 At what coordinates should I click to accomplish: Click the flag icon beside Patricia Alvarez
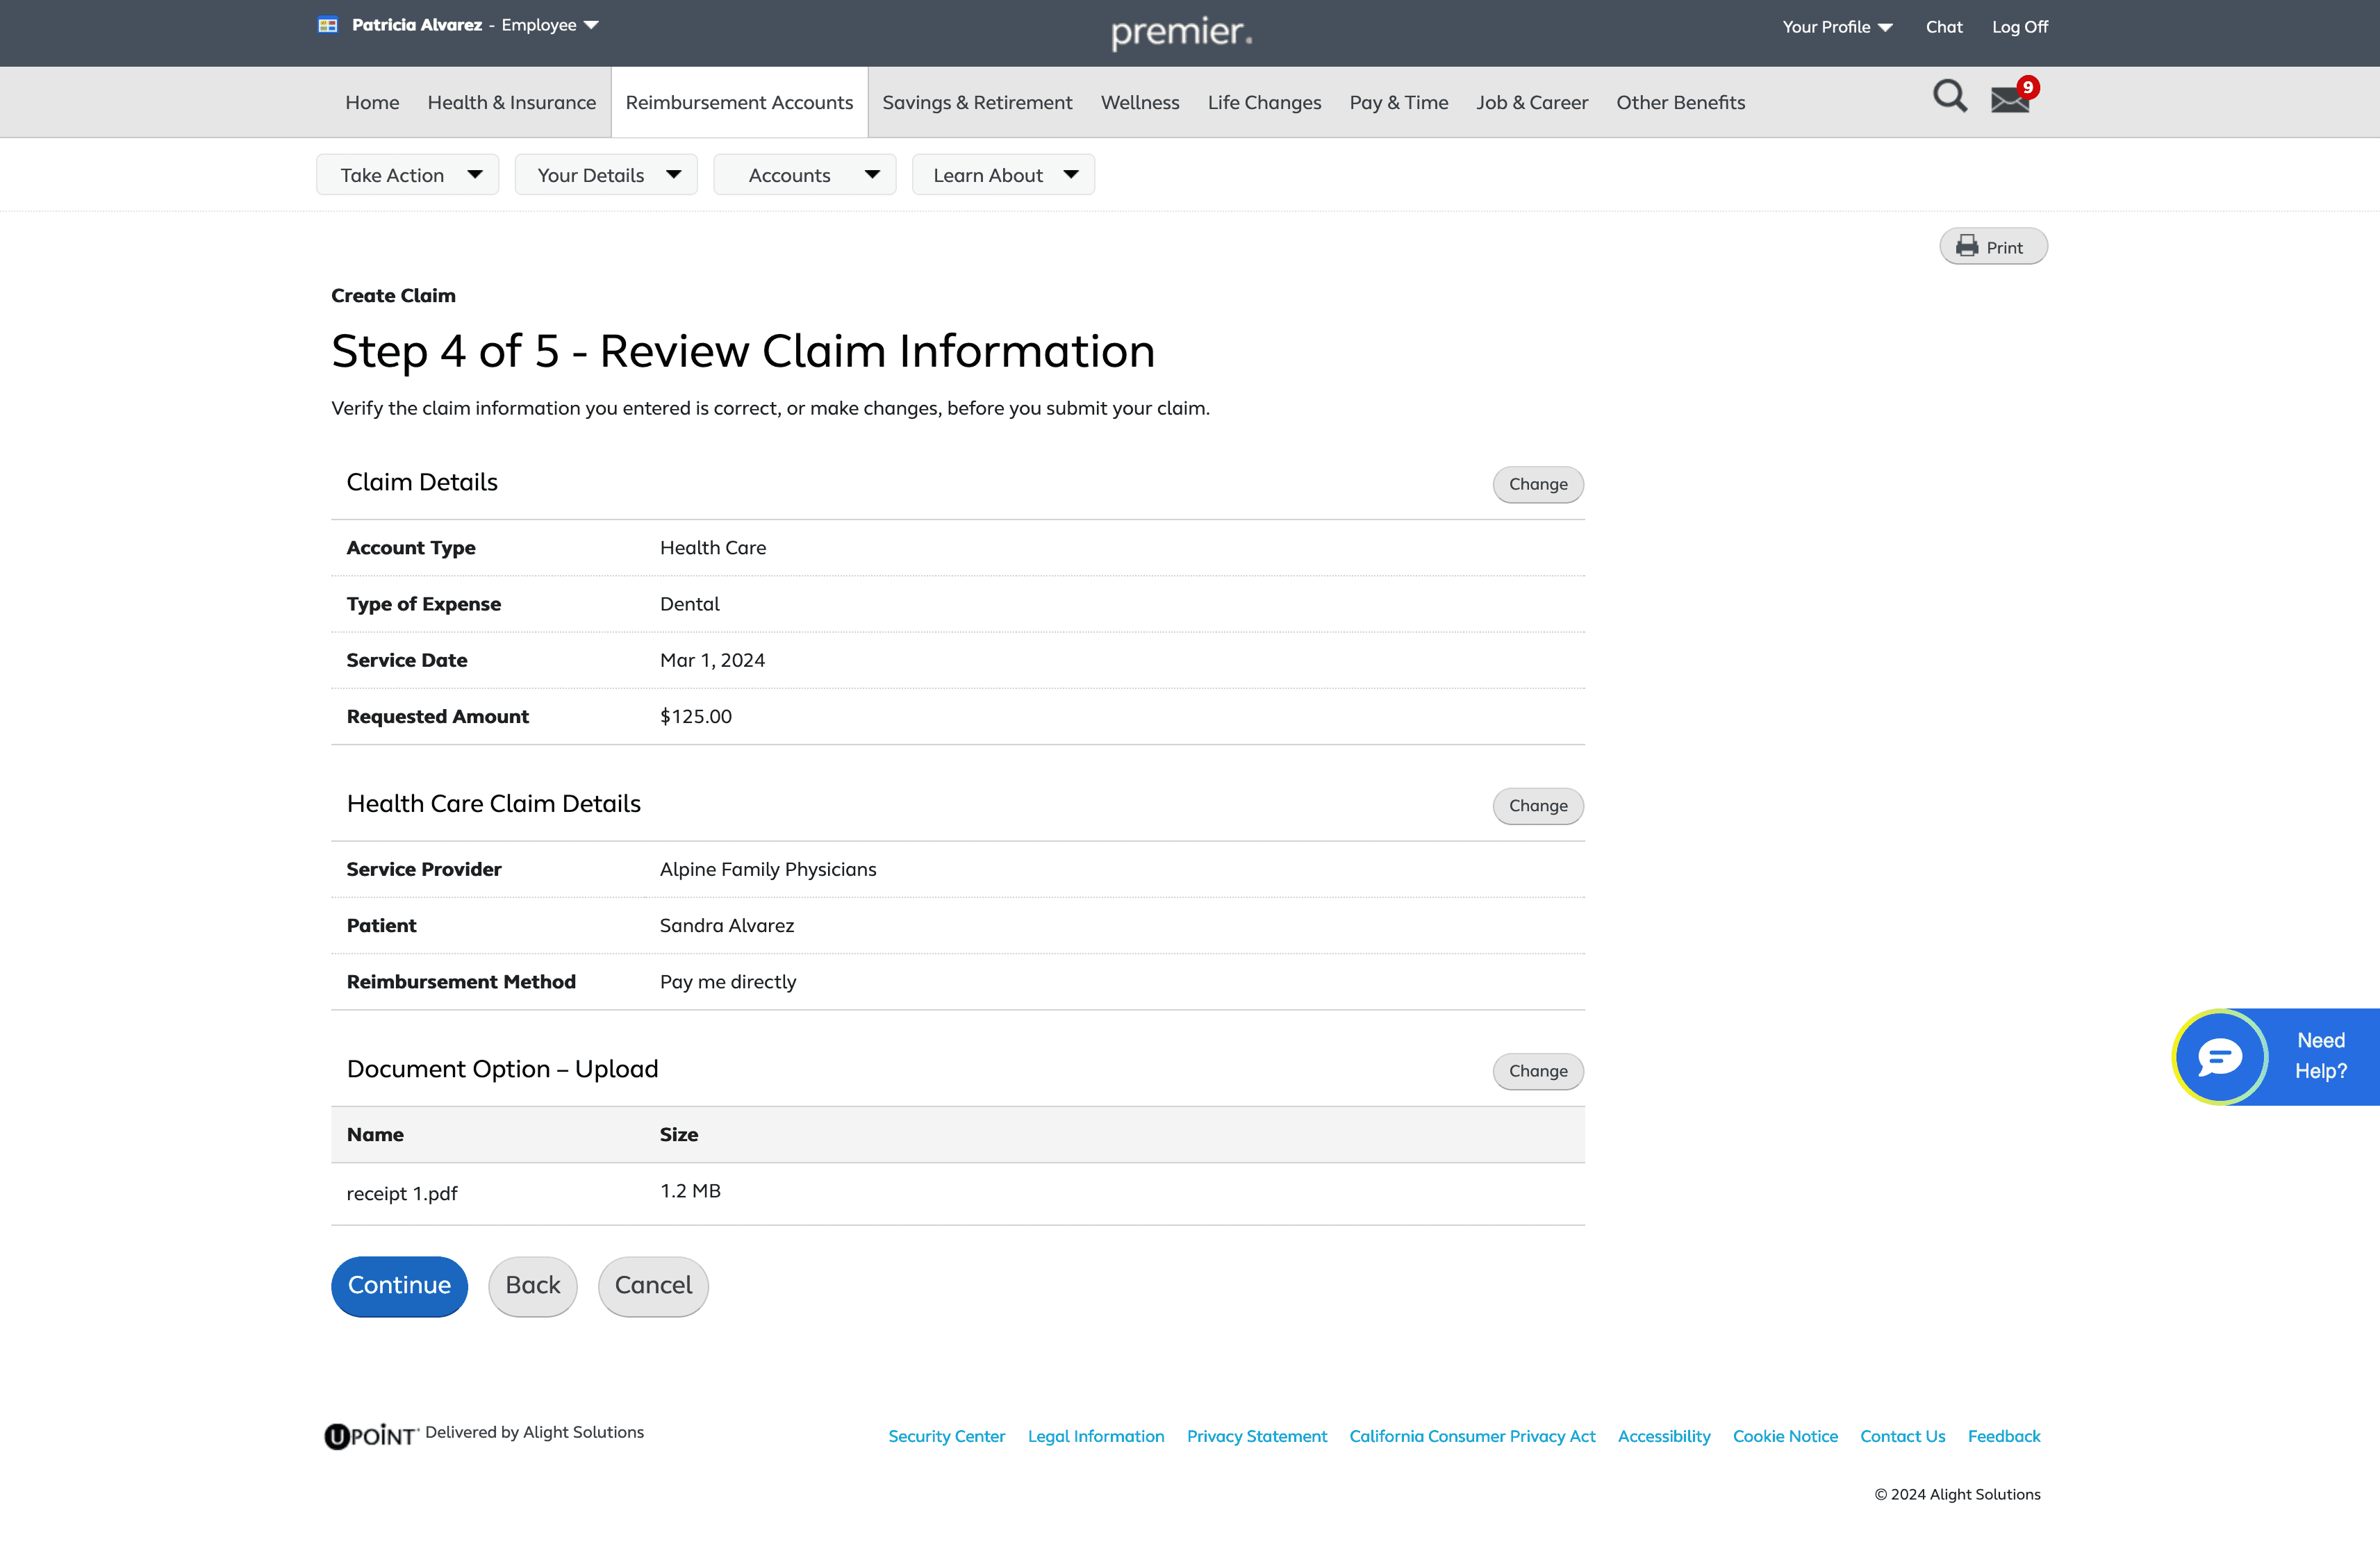(x=328, y=25)
